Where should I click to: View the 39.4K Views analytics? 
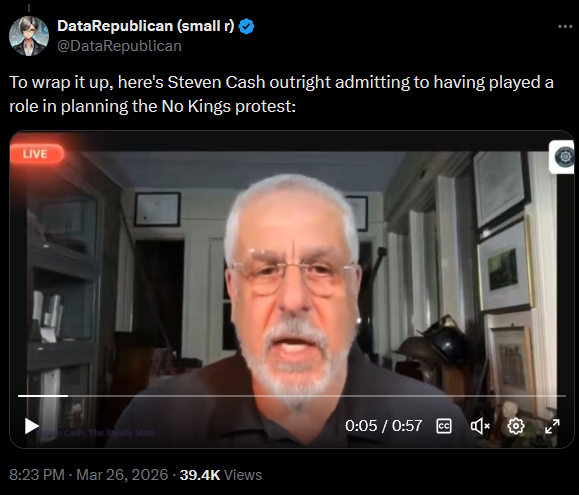pos(221,475)
